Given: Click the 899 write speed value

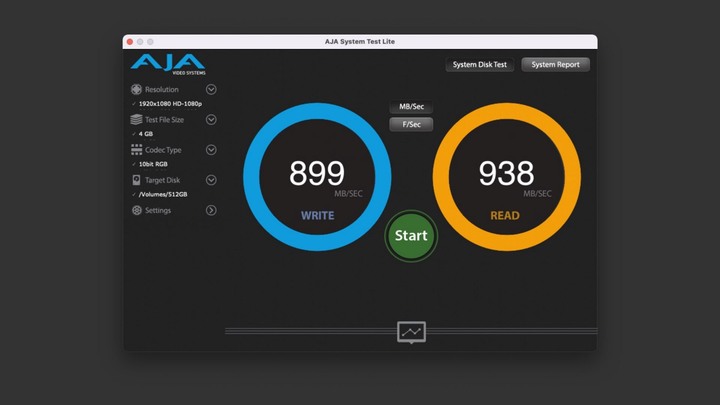Looking at the screenshot, I should (316, 174).
